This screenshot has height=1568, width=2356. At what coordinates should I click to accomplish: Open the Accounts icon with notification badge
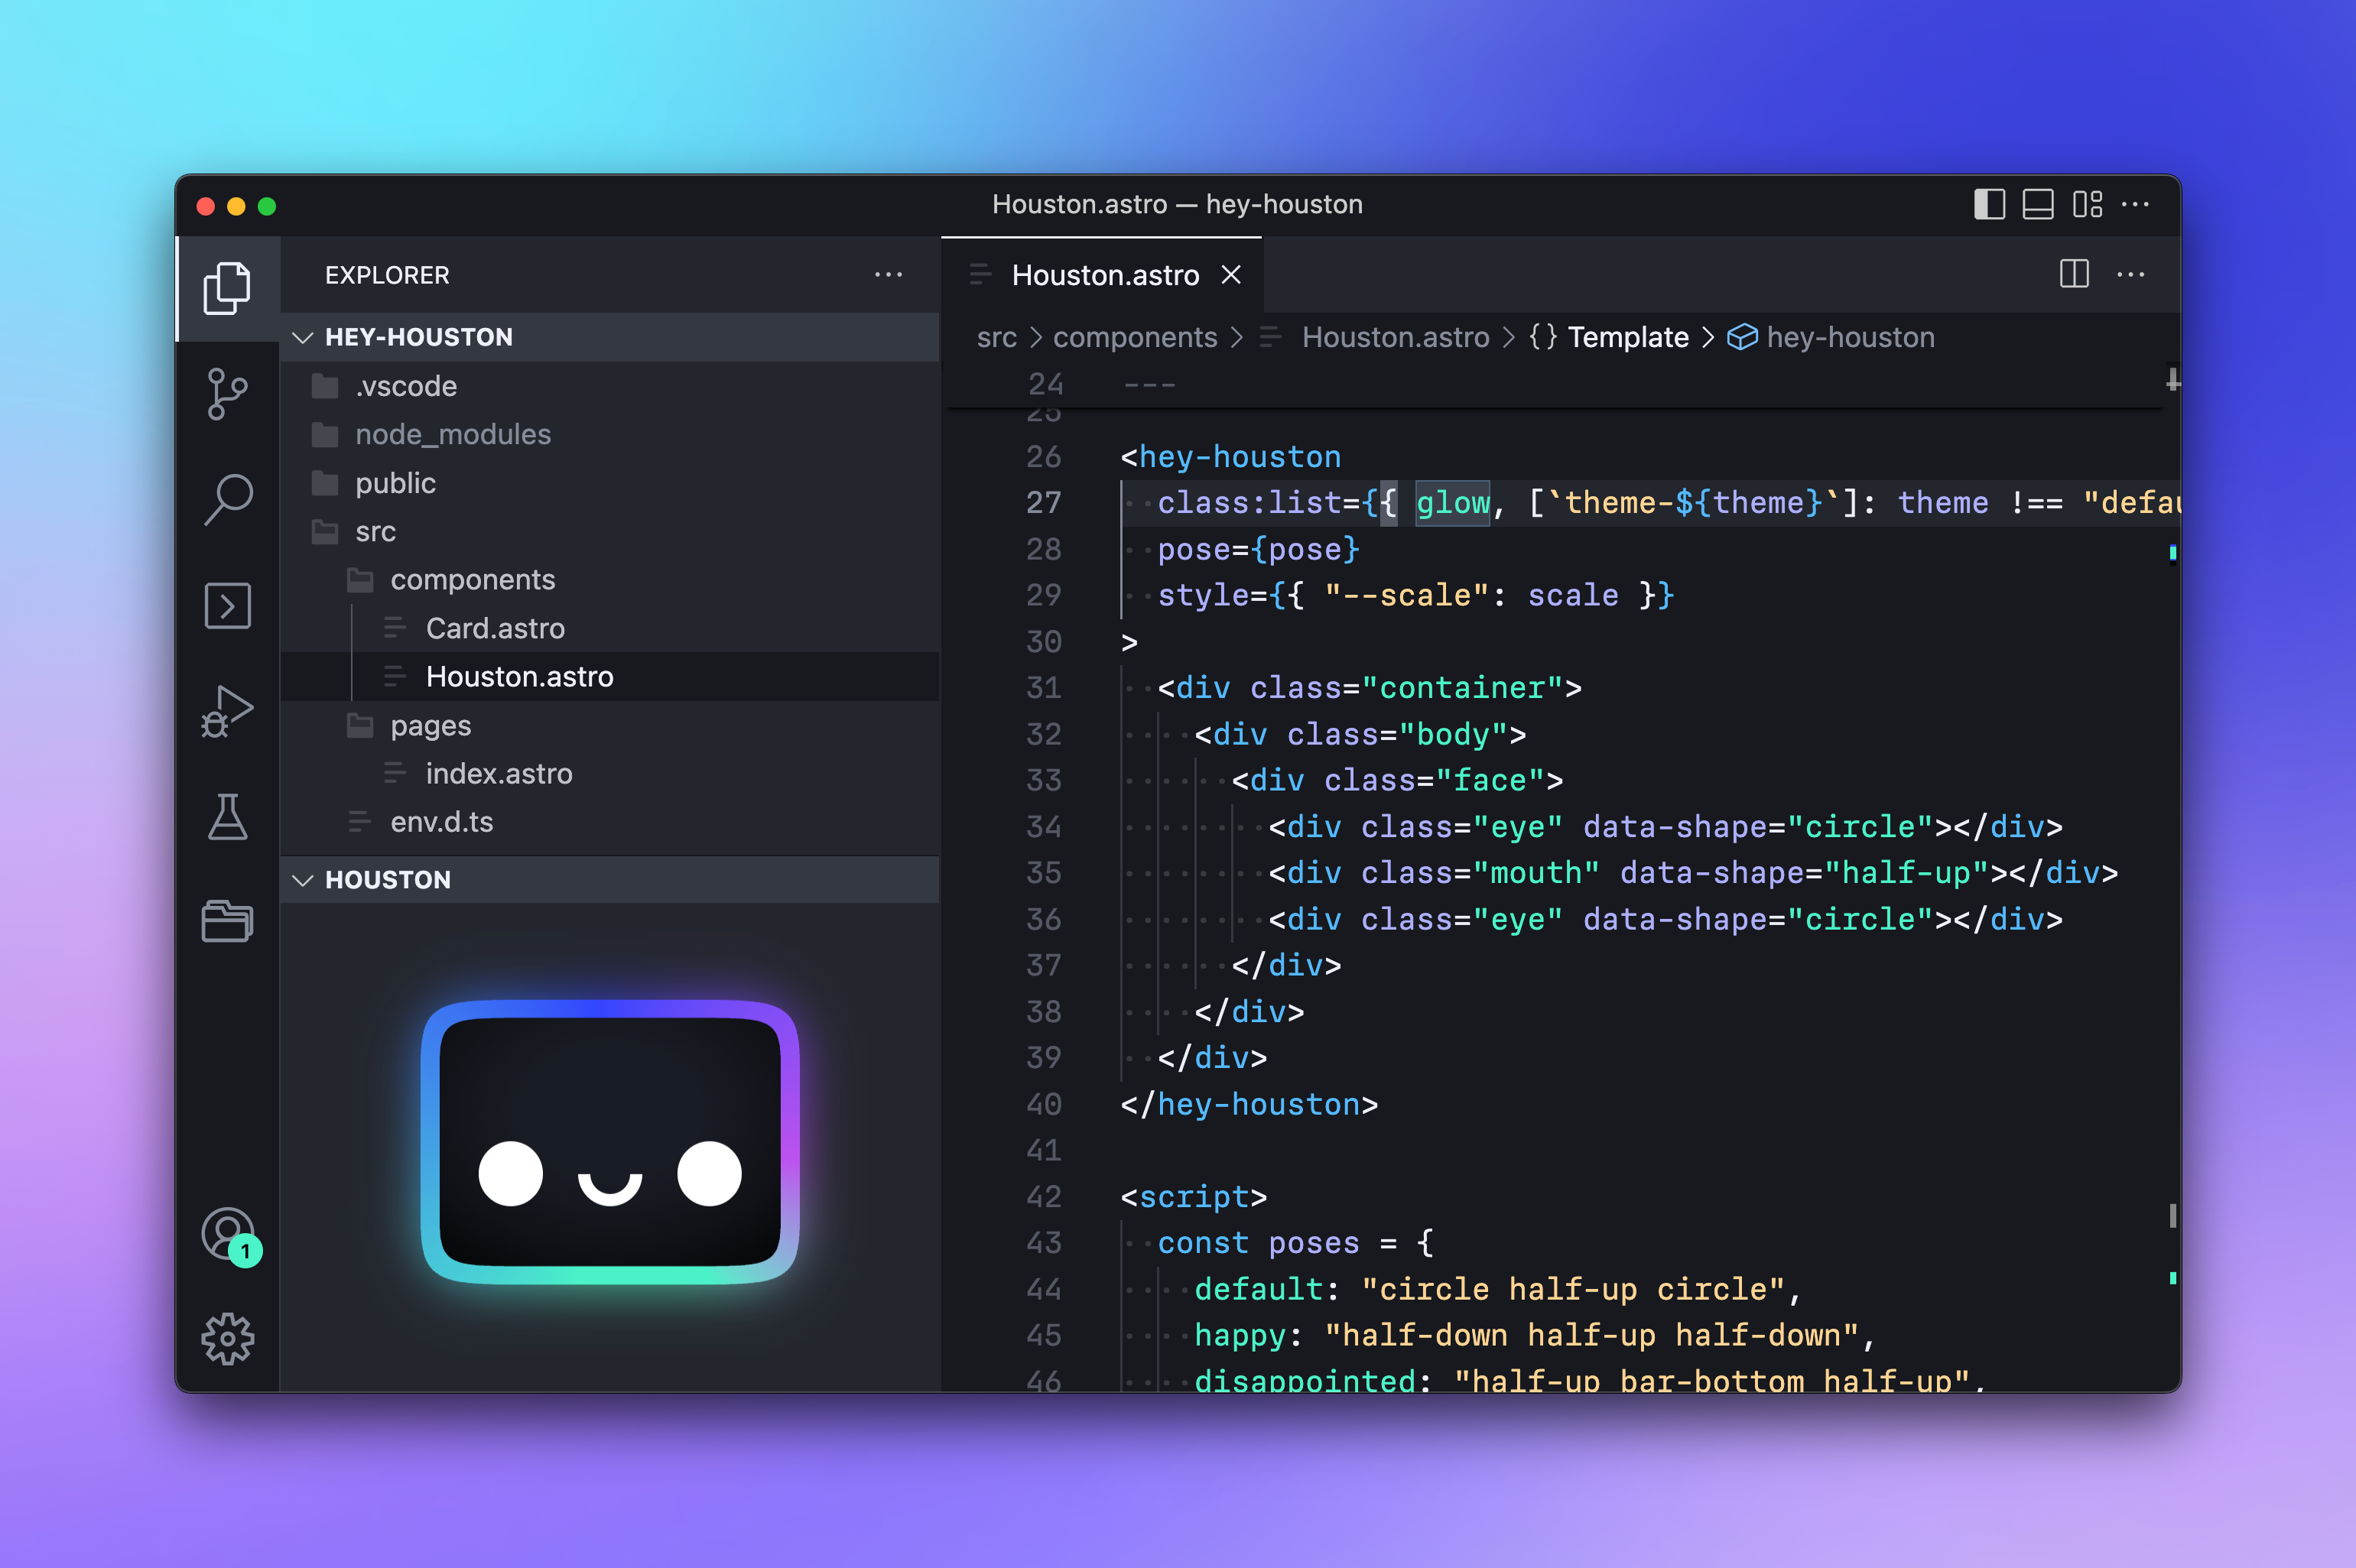(228, 1234)
